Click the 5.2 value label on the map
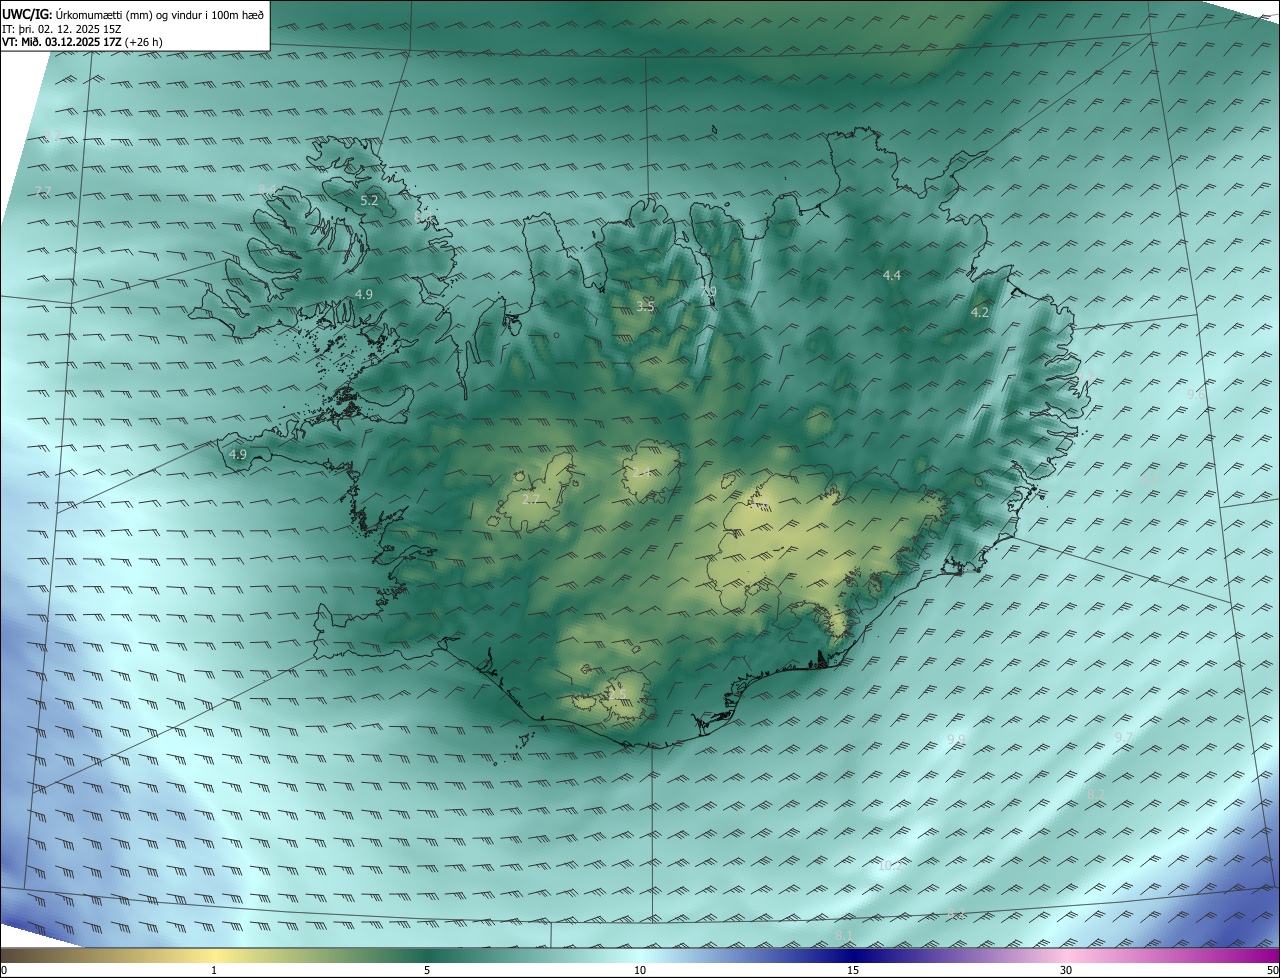Image resolution: width=1280 pixels, height=978 pixels. pos(369,201)
